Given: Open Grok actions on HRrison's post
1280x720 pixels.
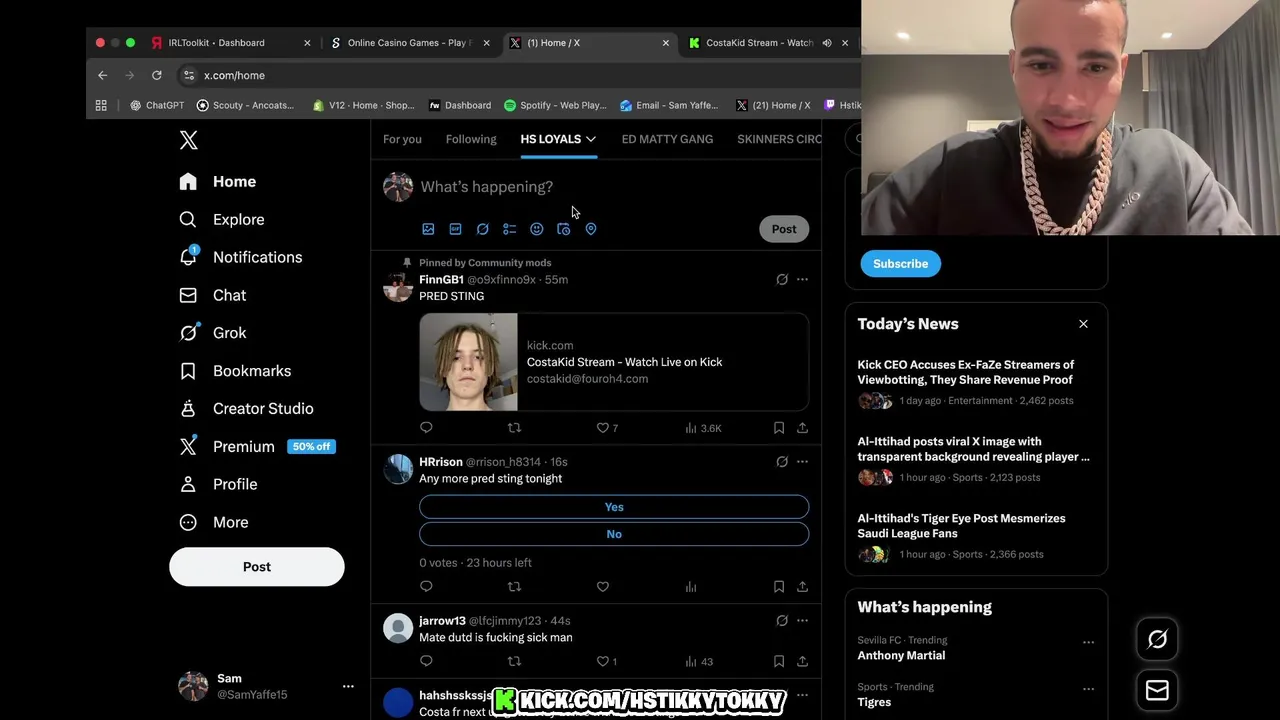Looking at the screenshot, I should coord(782,462).
